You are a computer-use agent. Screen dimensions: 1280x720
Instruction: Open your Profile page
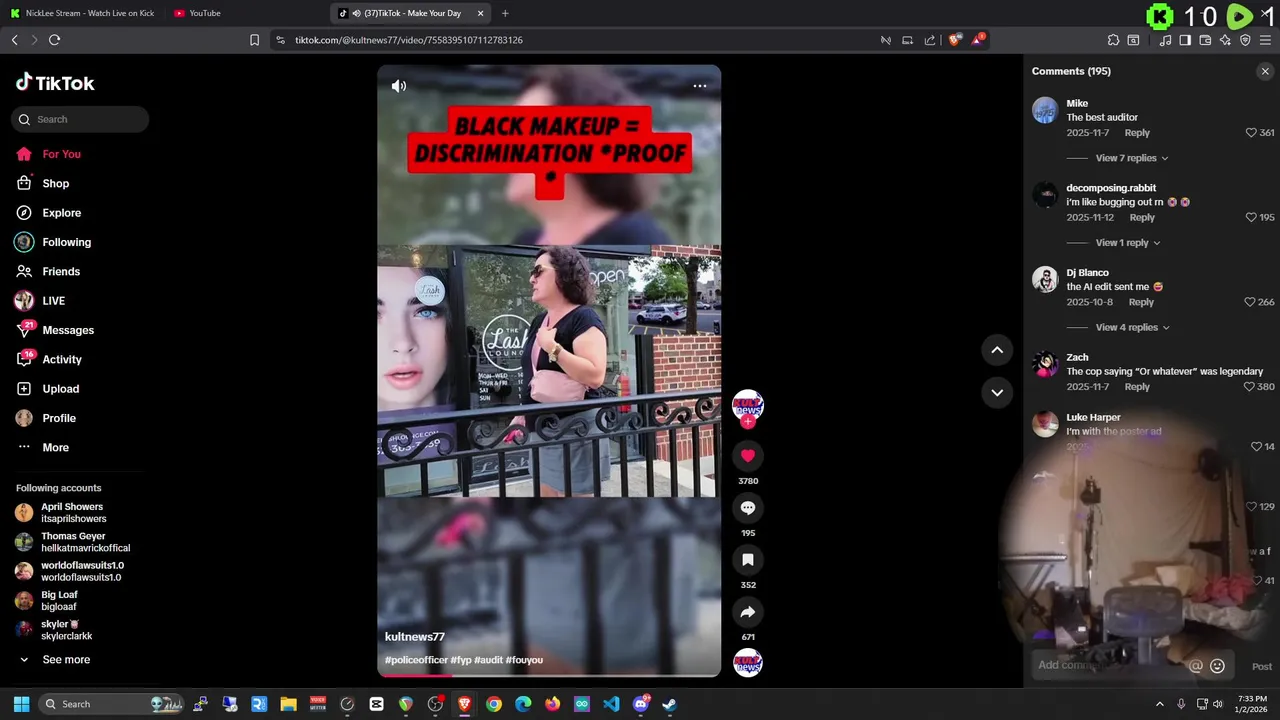point(59,418)
